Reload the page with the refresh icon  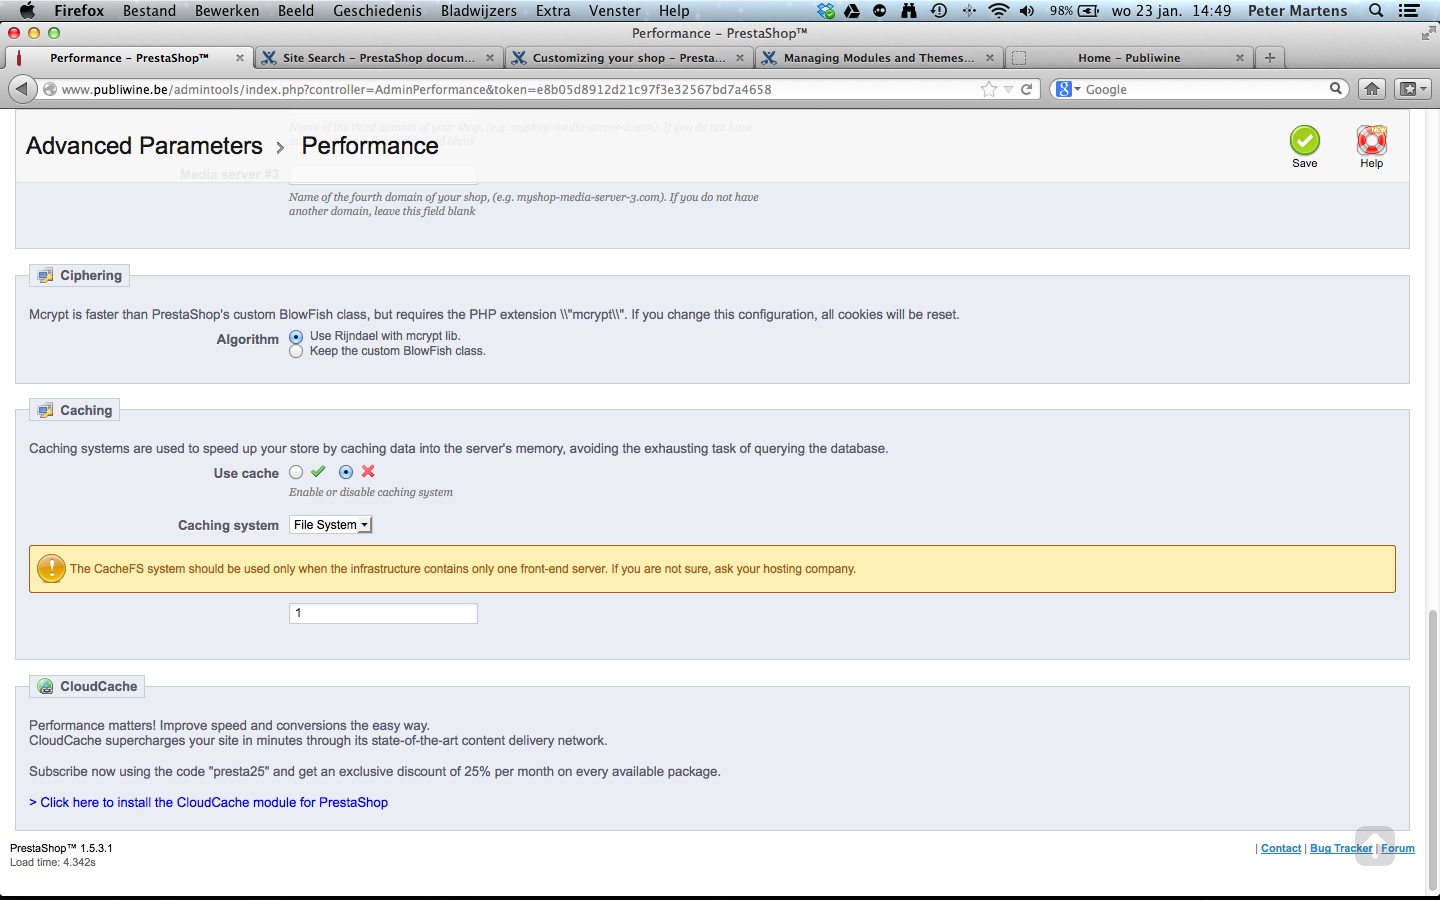point(1026,89)
